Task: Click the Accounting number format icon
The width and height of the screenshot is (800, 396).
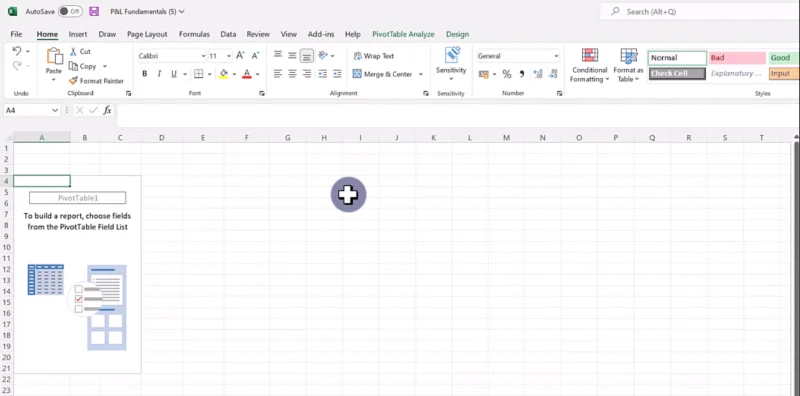Action: [x=483, y=74]
